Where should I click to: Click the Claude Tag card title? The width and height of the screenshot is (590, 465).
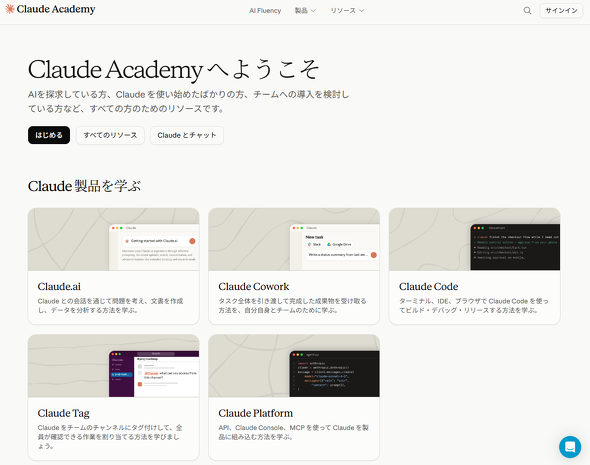[64, 413]
